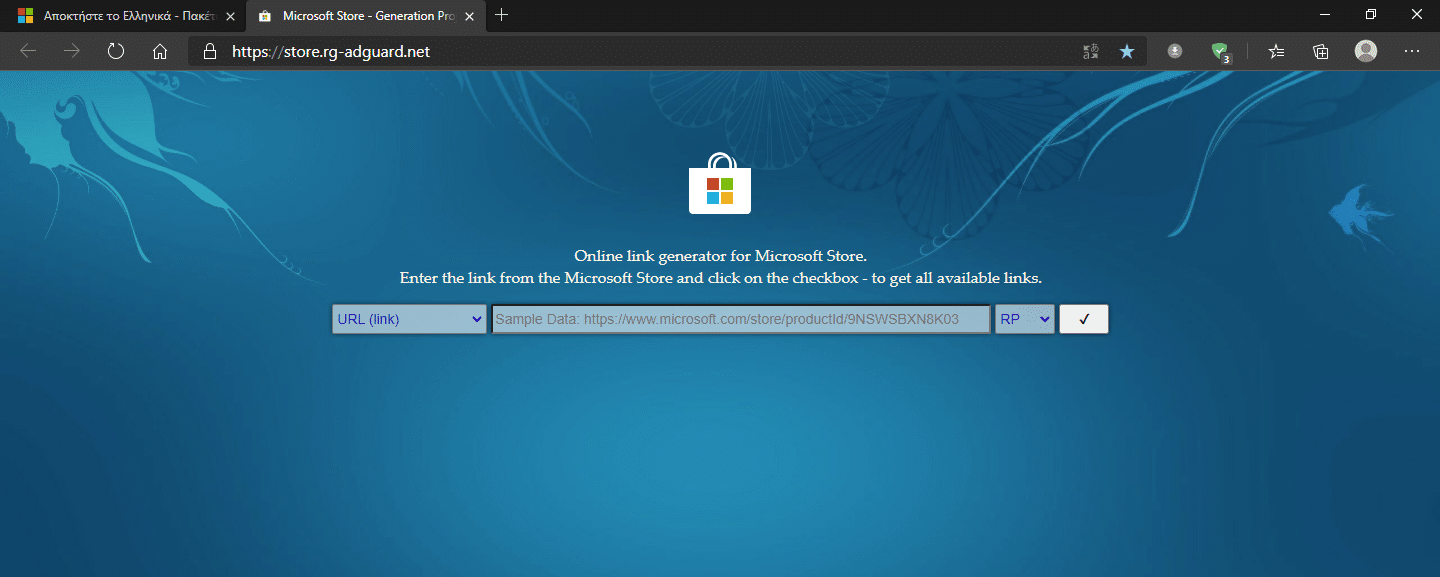Open the collections icon
The height and width of the screenshot is (577, 1440).
(1321, 51)
